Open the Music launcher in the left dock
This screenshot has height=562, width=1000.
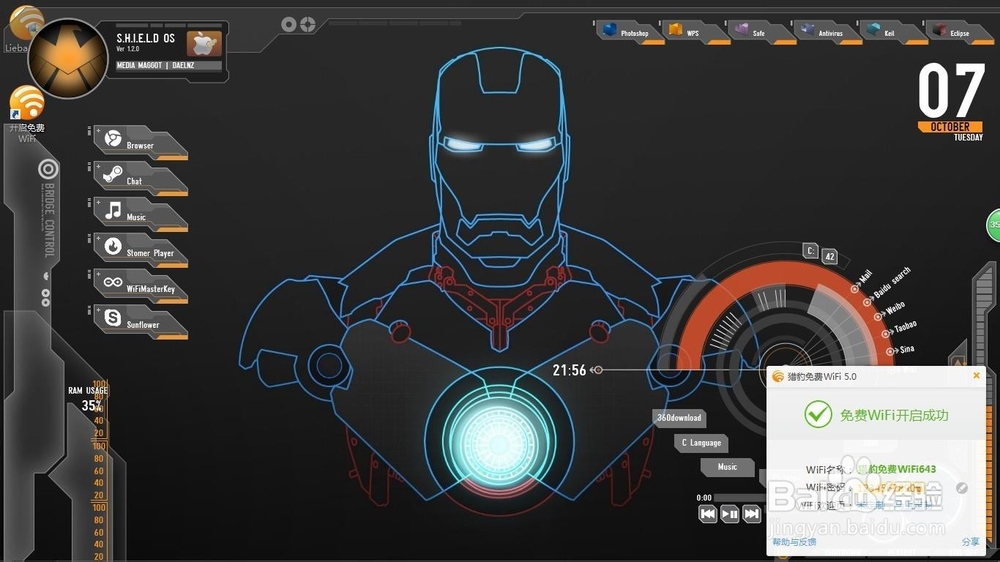point(140,214)
